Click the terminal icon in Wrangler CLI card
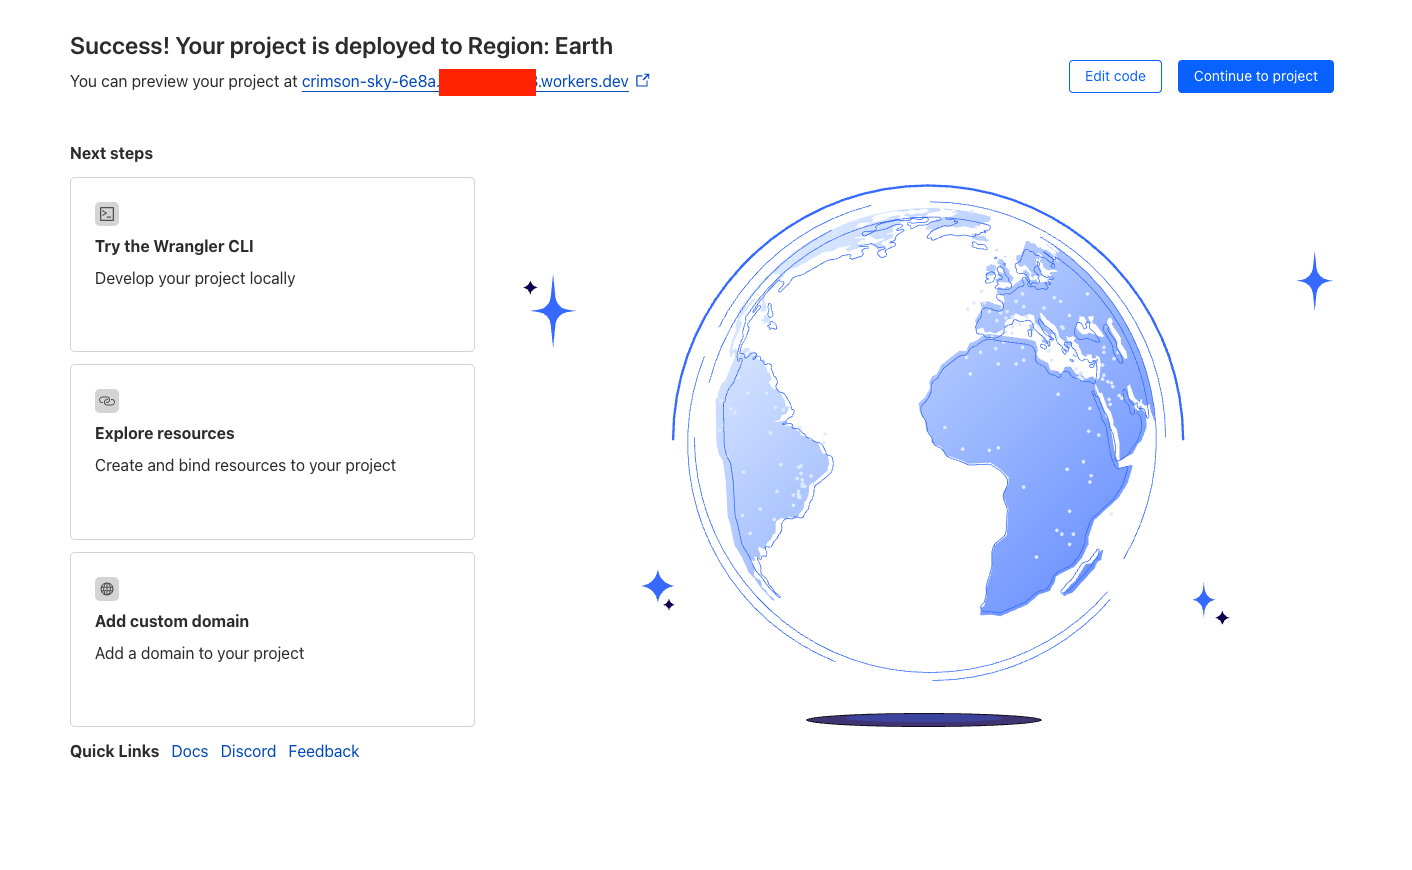Image resolution: width=1412 pixels, height=870 pixels. (x=107, y=214)
